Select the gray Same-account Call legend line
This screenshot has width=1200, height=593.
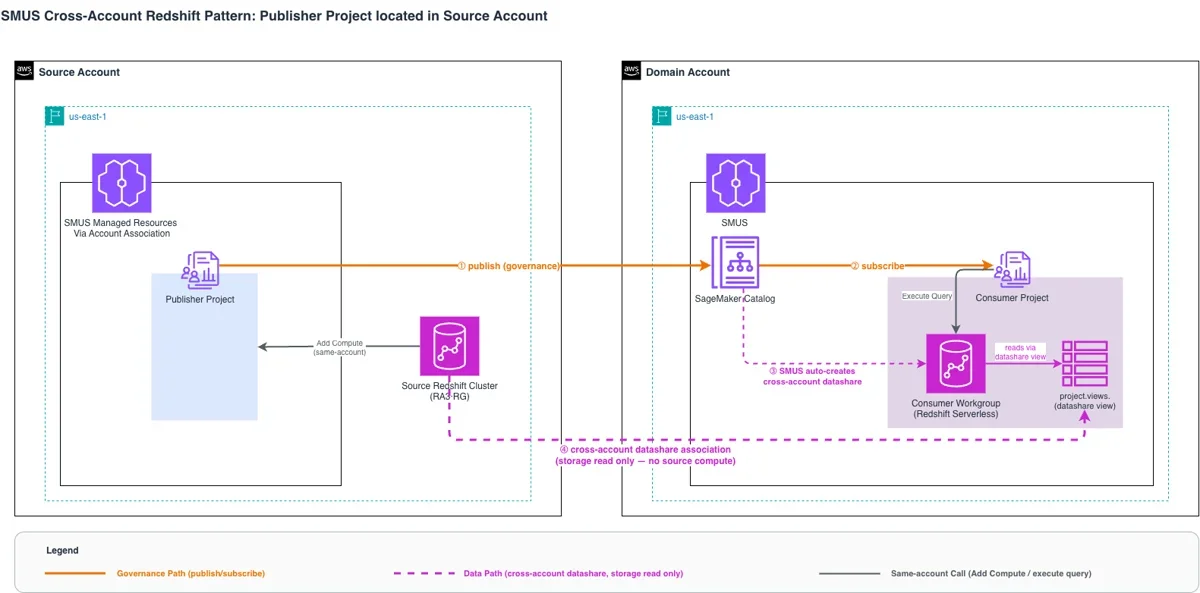coord(848,573)
